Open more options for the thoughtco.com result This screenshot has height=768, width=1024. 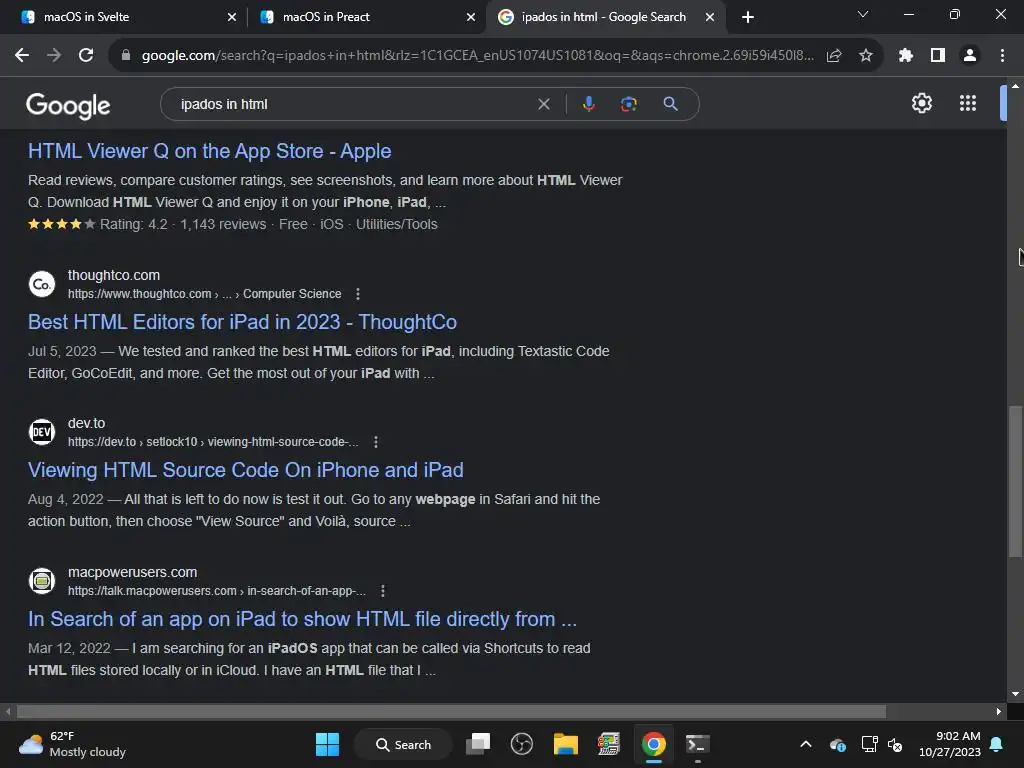(x=357, y=294)
